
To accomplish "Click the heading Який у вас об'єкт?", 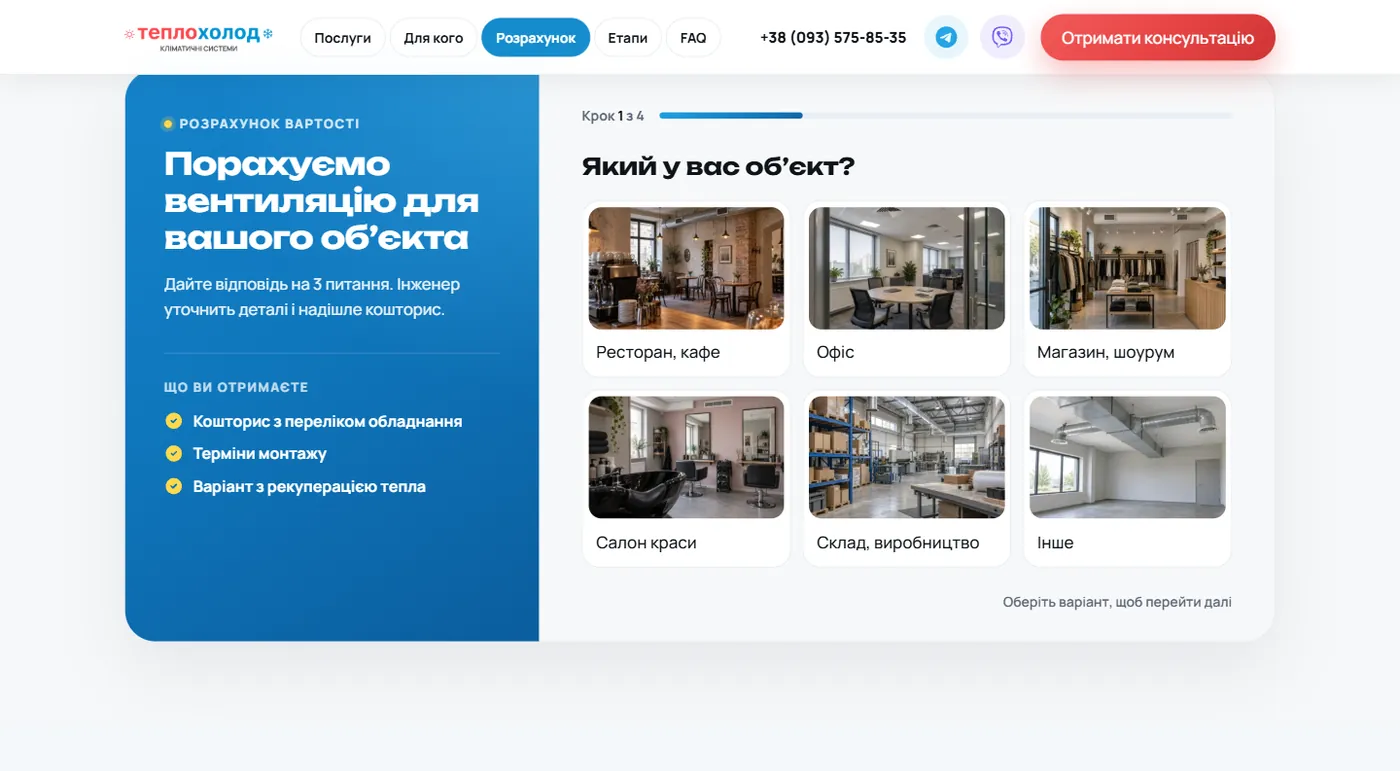I will point(718,166).
